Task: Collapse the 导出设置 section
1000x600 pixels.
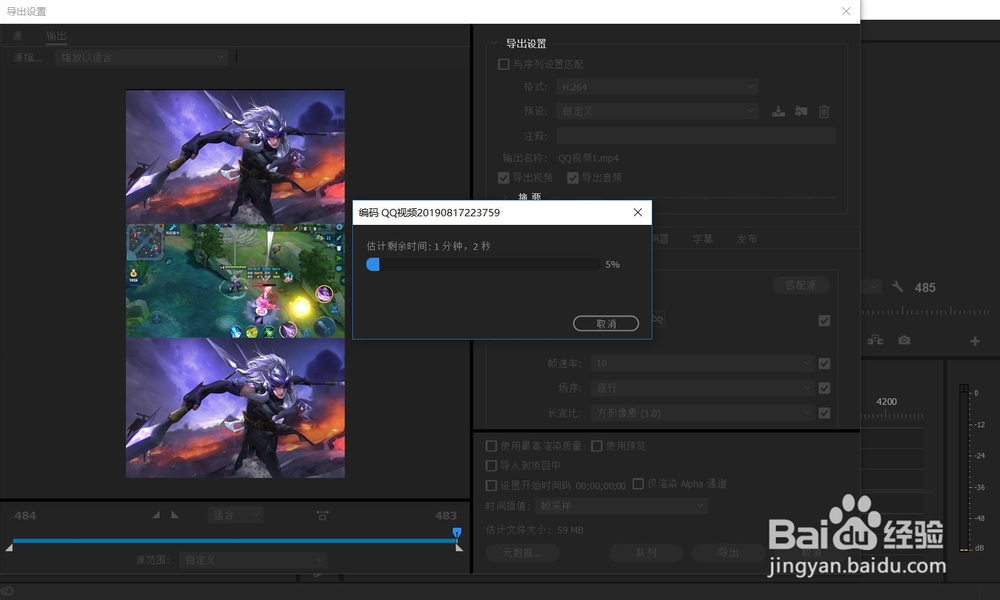Action: pos(494,43)
